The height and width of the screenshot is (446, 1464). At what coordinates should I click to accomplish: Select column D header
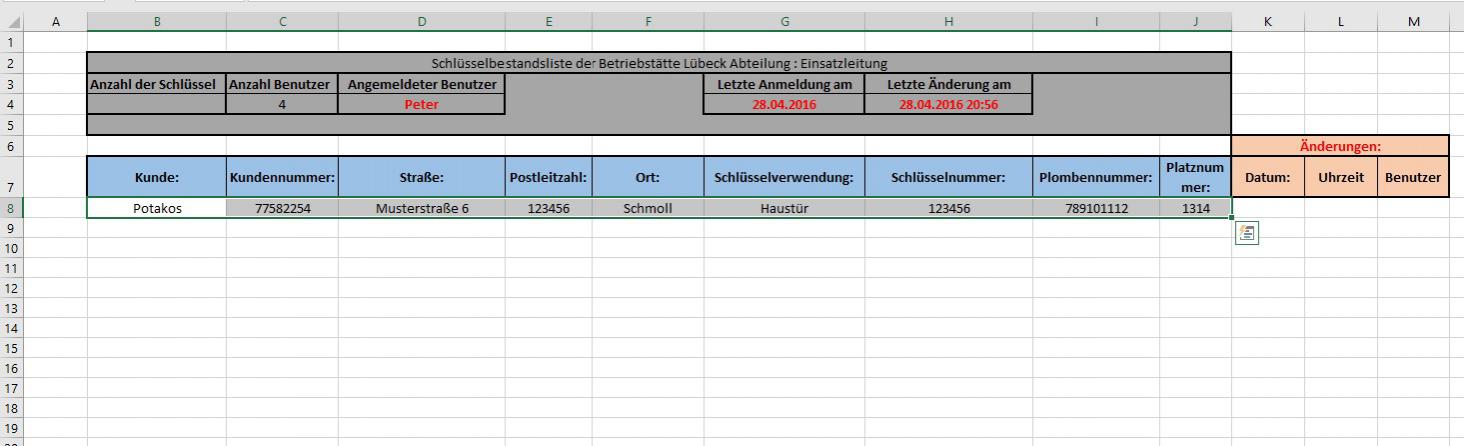[421, 21]
